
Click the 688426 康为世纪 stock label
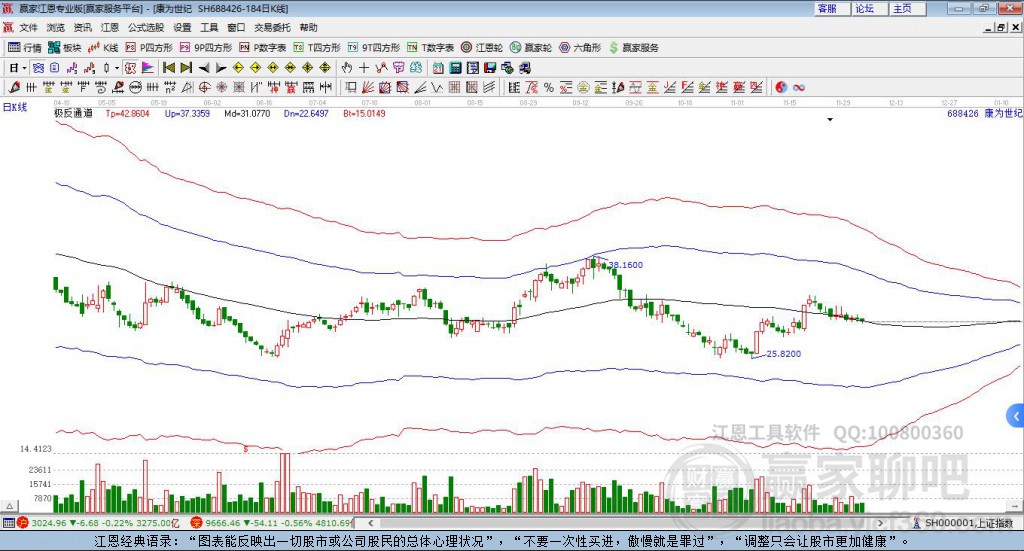point(984,113)
